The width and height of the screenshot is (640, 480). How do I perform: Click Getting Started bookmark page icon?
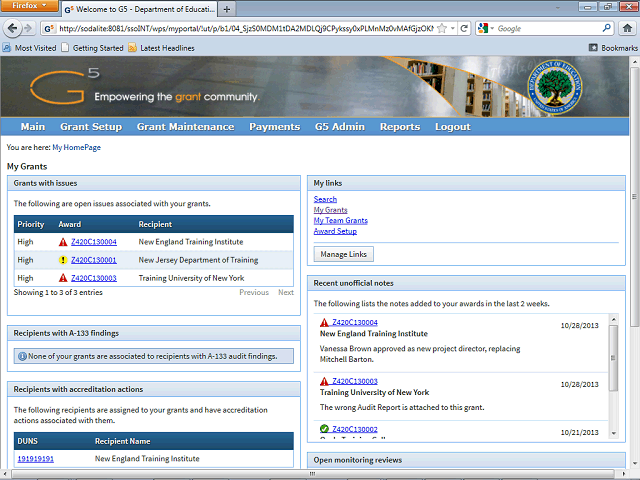click(65, 48)
